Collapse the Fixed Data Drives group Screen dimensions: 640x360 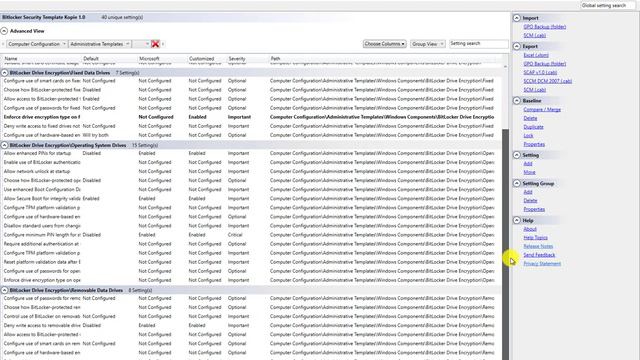click(4, 73)
